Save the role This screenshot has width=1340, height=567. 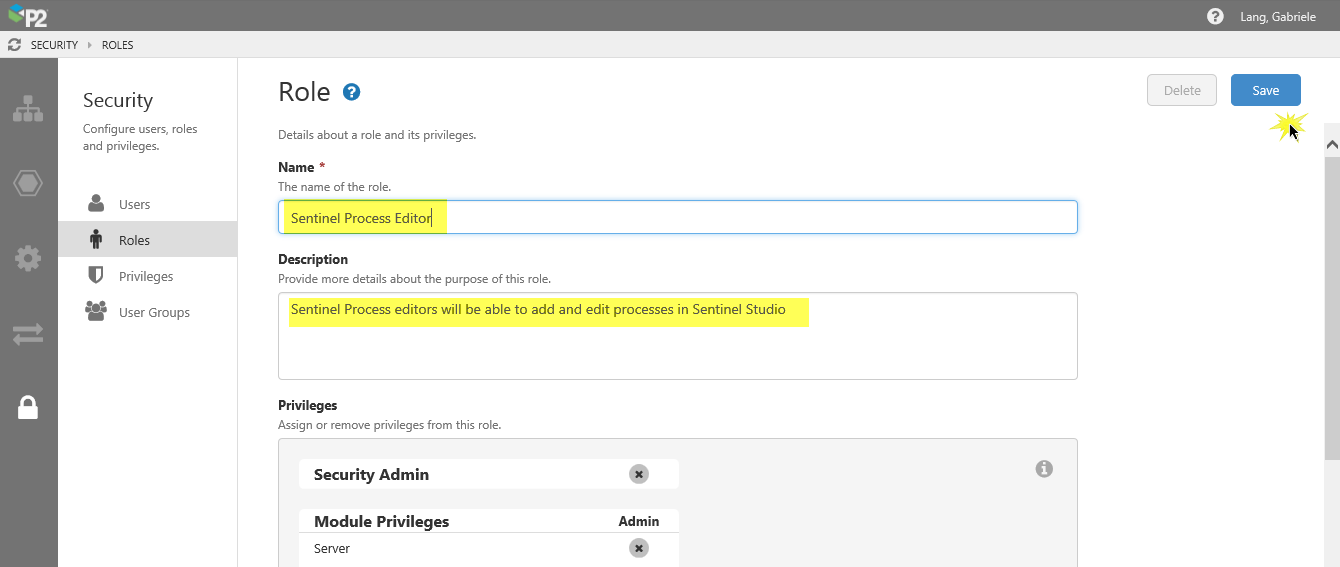pyautogui.click(x=1265, y=90)
